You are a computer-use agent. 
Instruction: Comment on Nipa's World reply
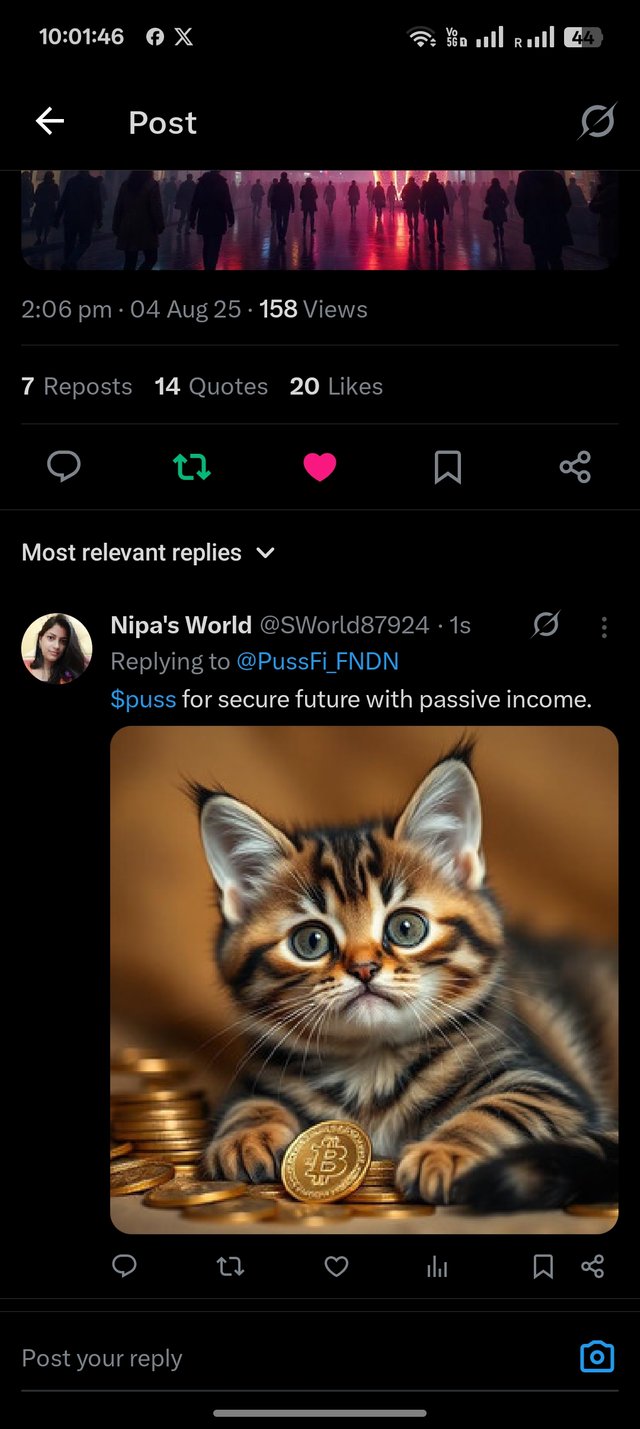(x=124, y=1267)
